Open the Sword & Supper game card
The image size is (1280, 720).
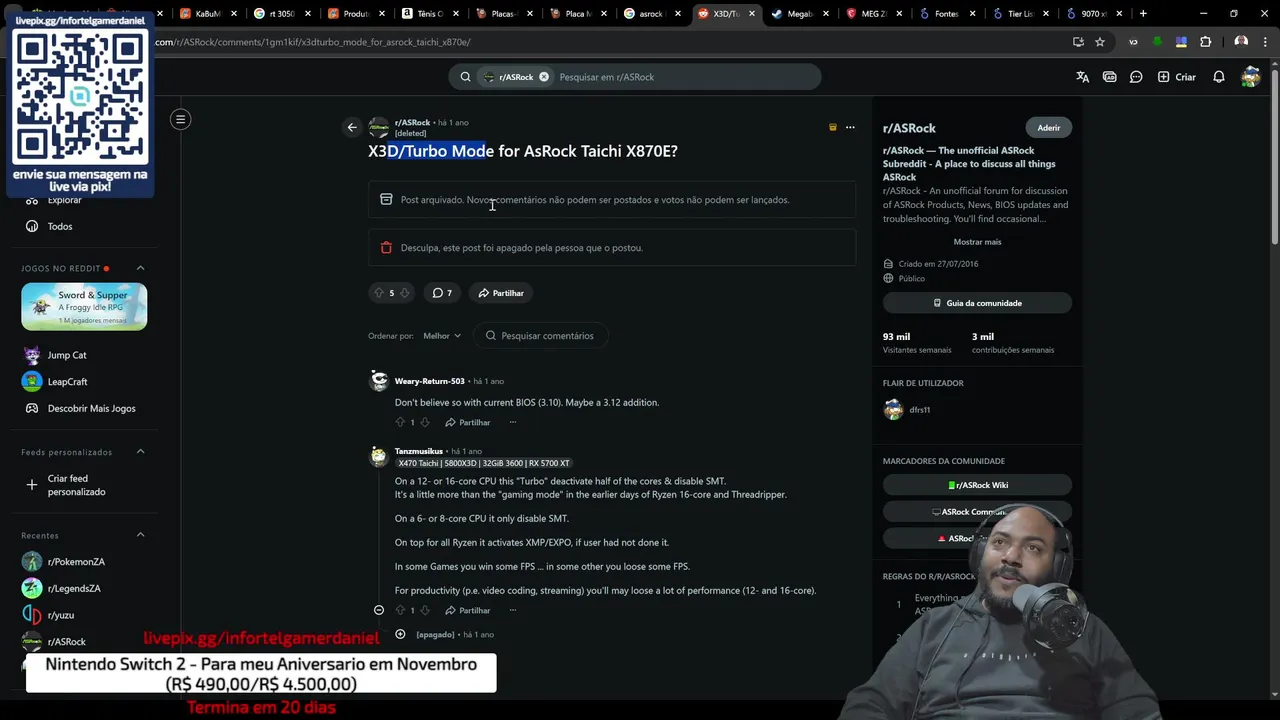(x=84, y=306)
